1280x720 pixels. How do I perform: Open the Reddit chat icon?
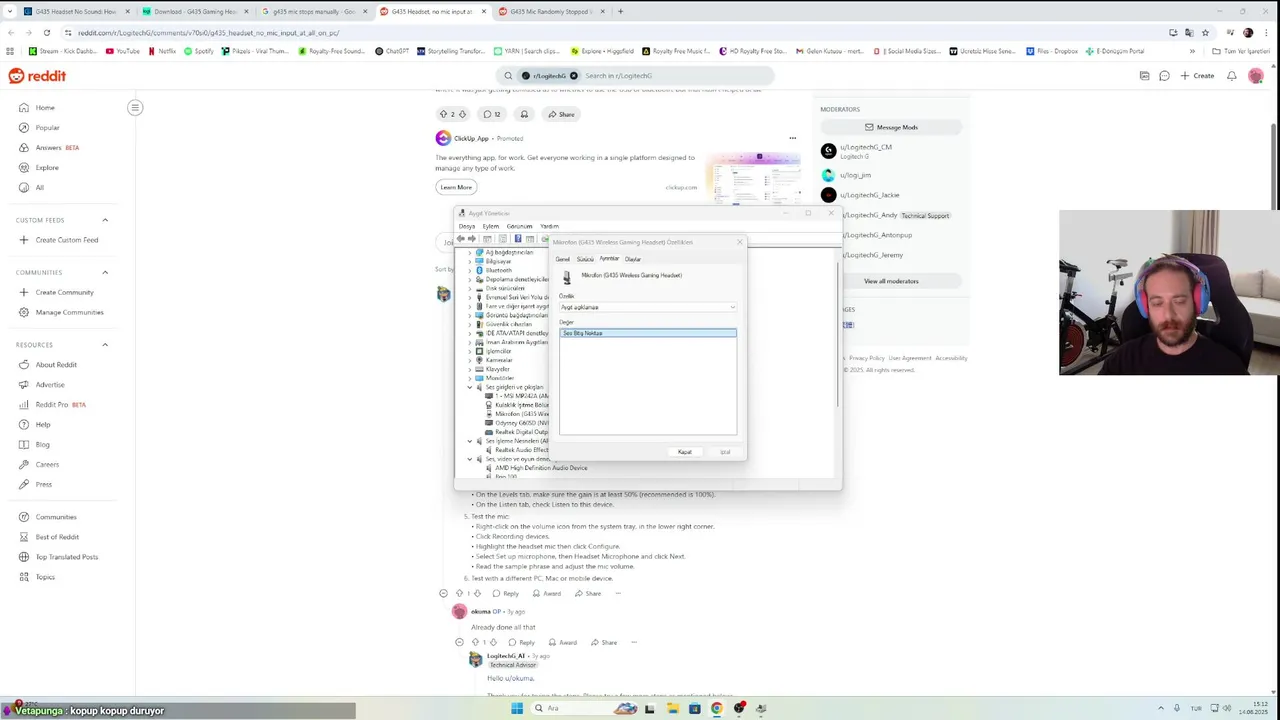[1164, 76]
